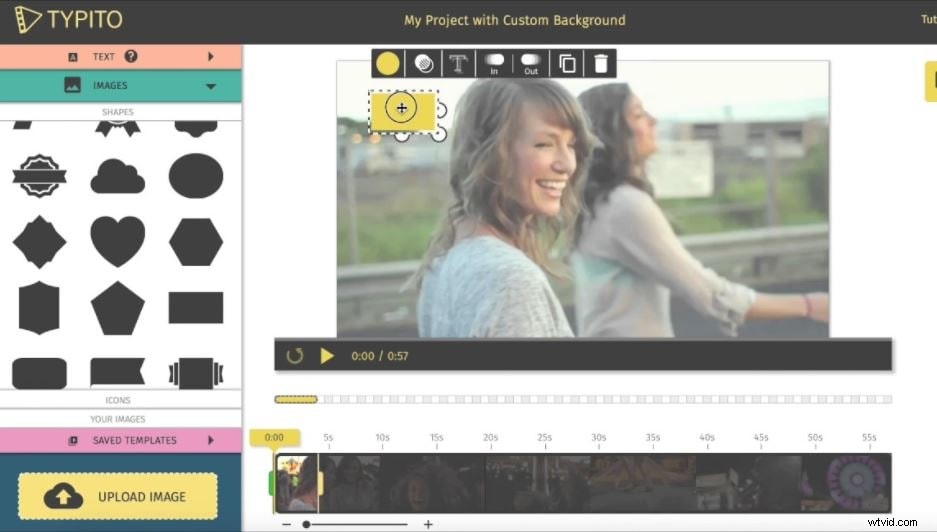
Task: Insert the folded ribbon rectangle shape
Action: (x=196, y=374)
